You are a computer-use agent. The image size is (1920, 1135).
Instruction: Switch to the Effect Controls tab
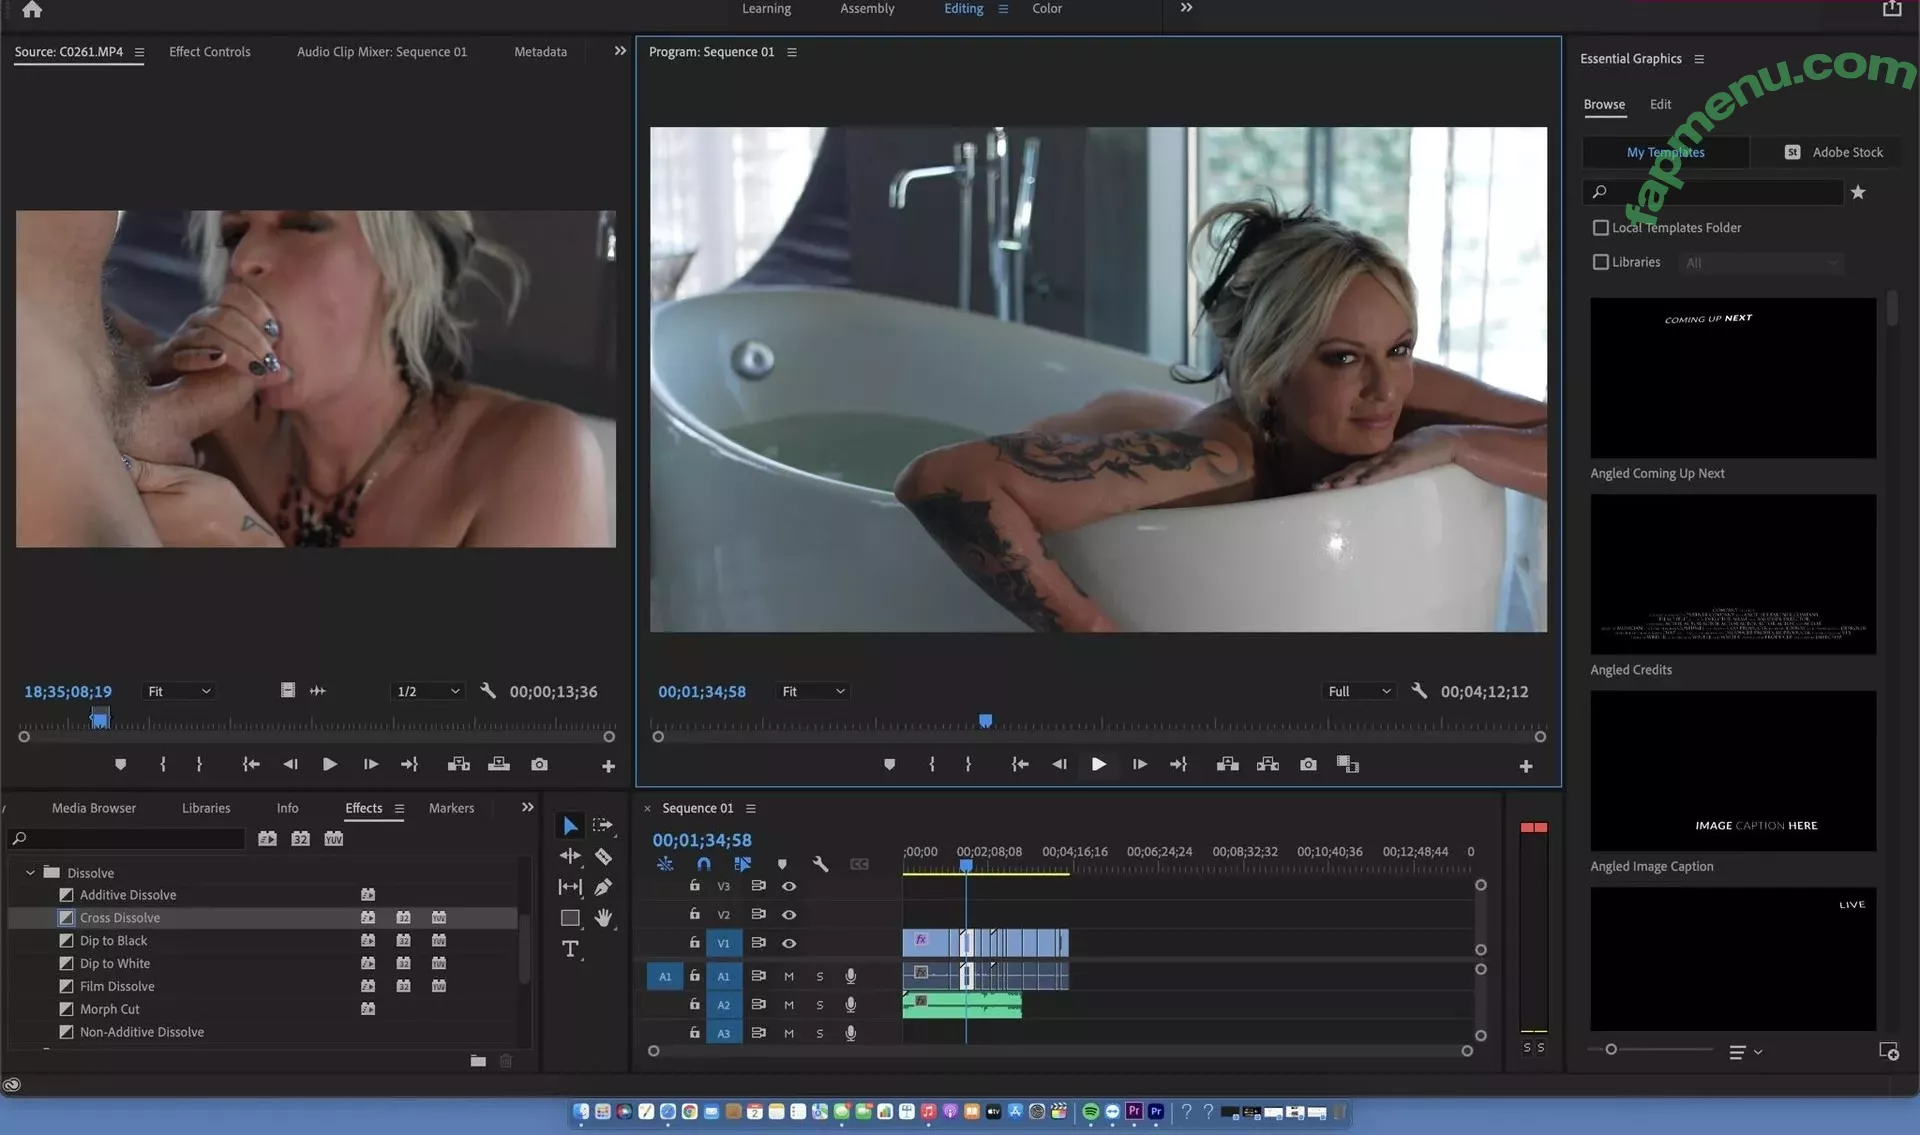pyautogui.click(x=209, y=52)
